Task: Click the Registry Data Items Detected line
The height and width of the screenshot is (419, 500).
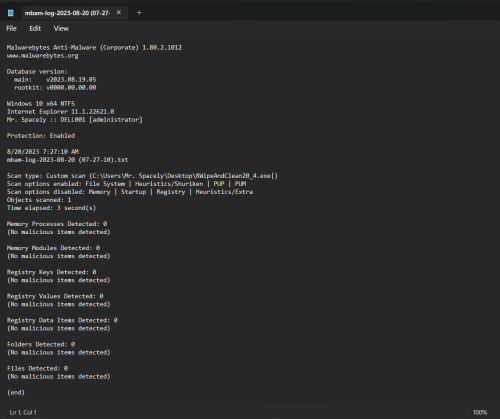Action: pos(62,320)
